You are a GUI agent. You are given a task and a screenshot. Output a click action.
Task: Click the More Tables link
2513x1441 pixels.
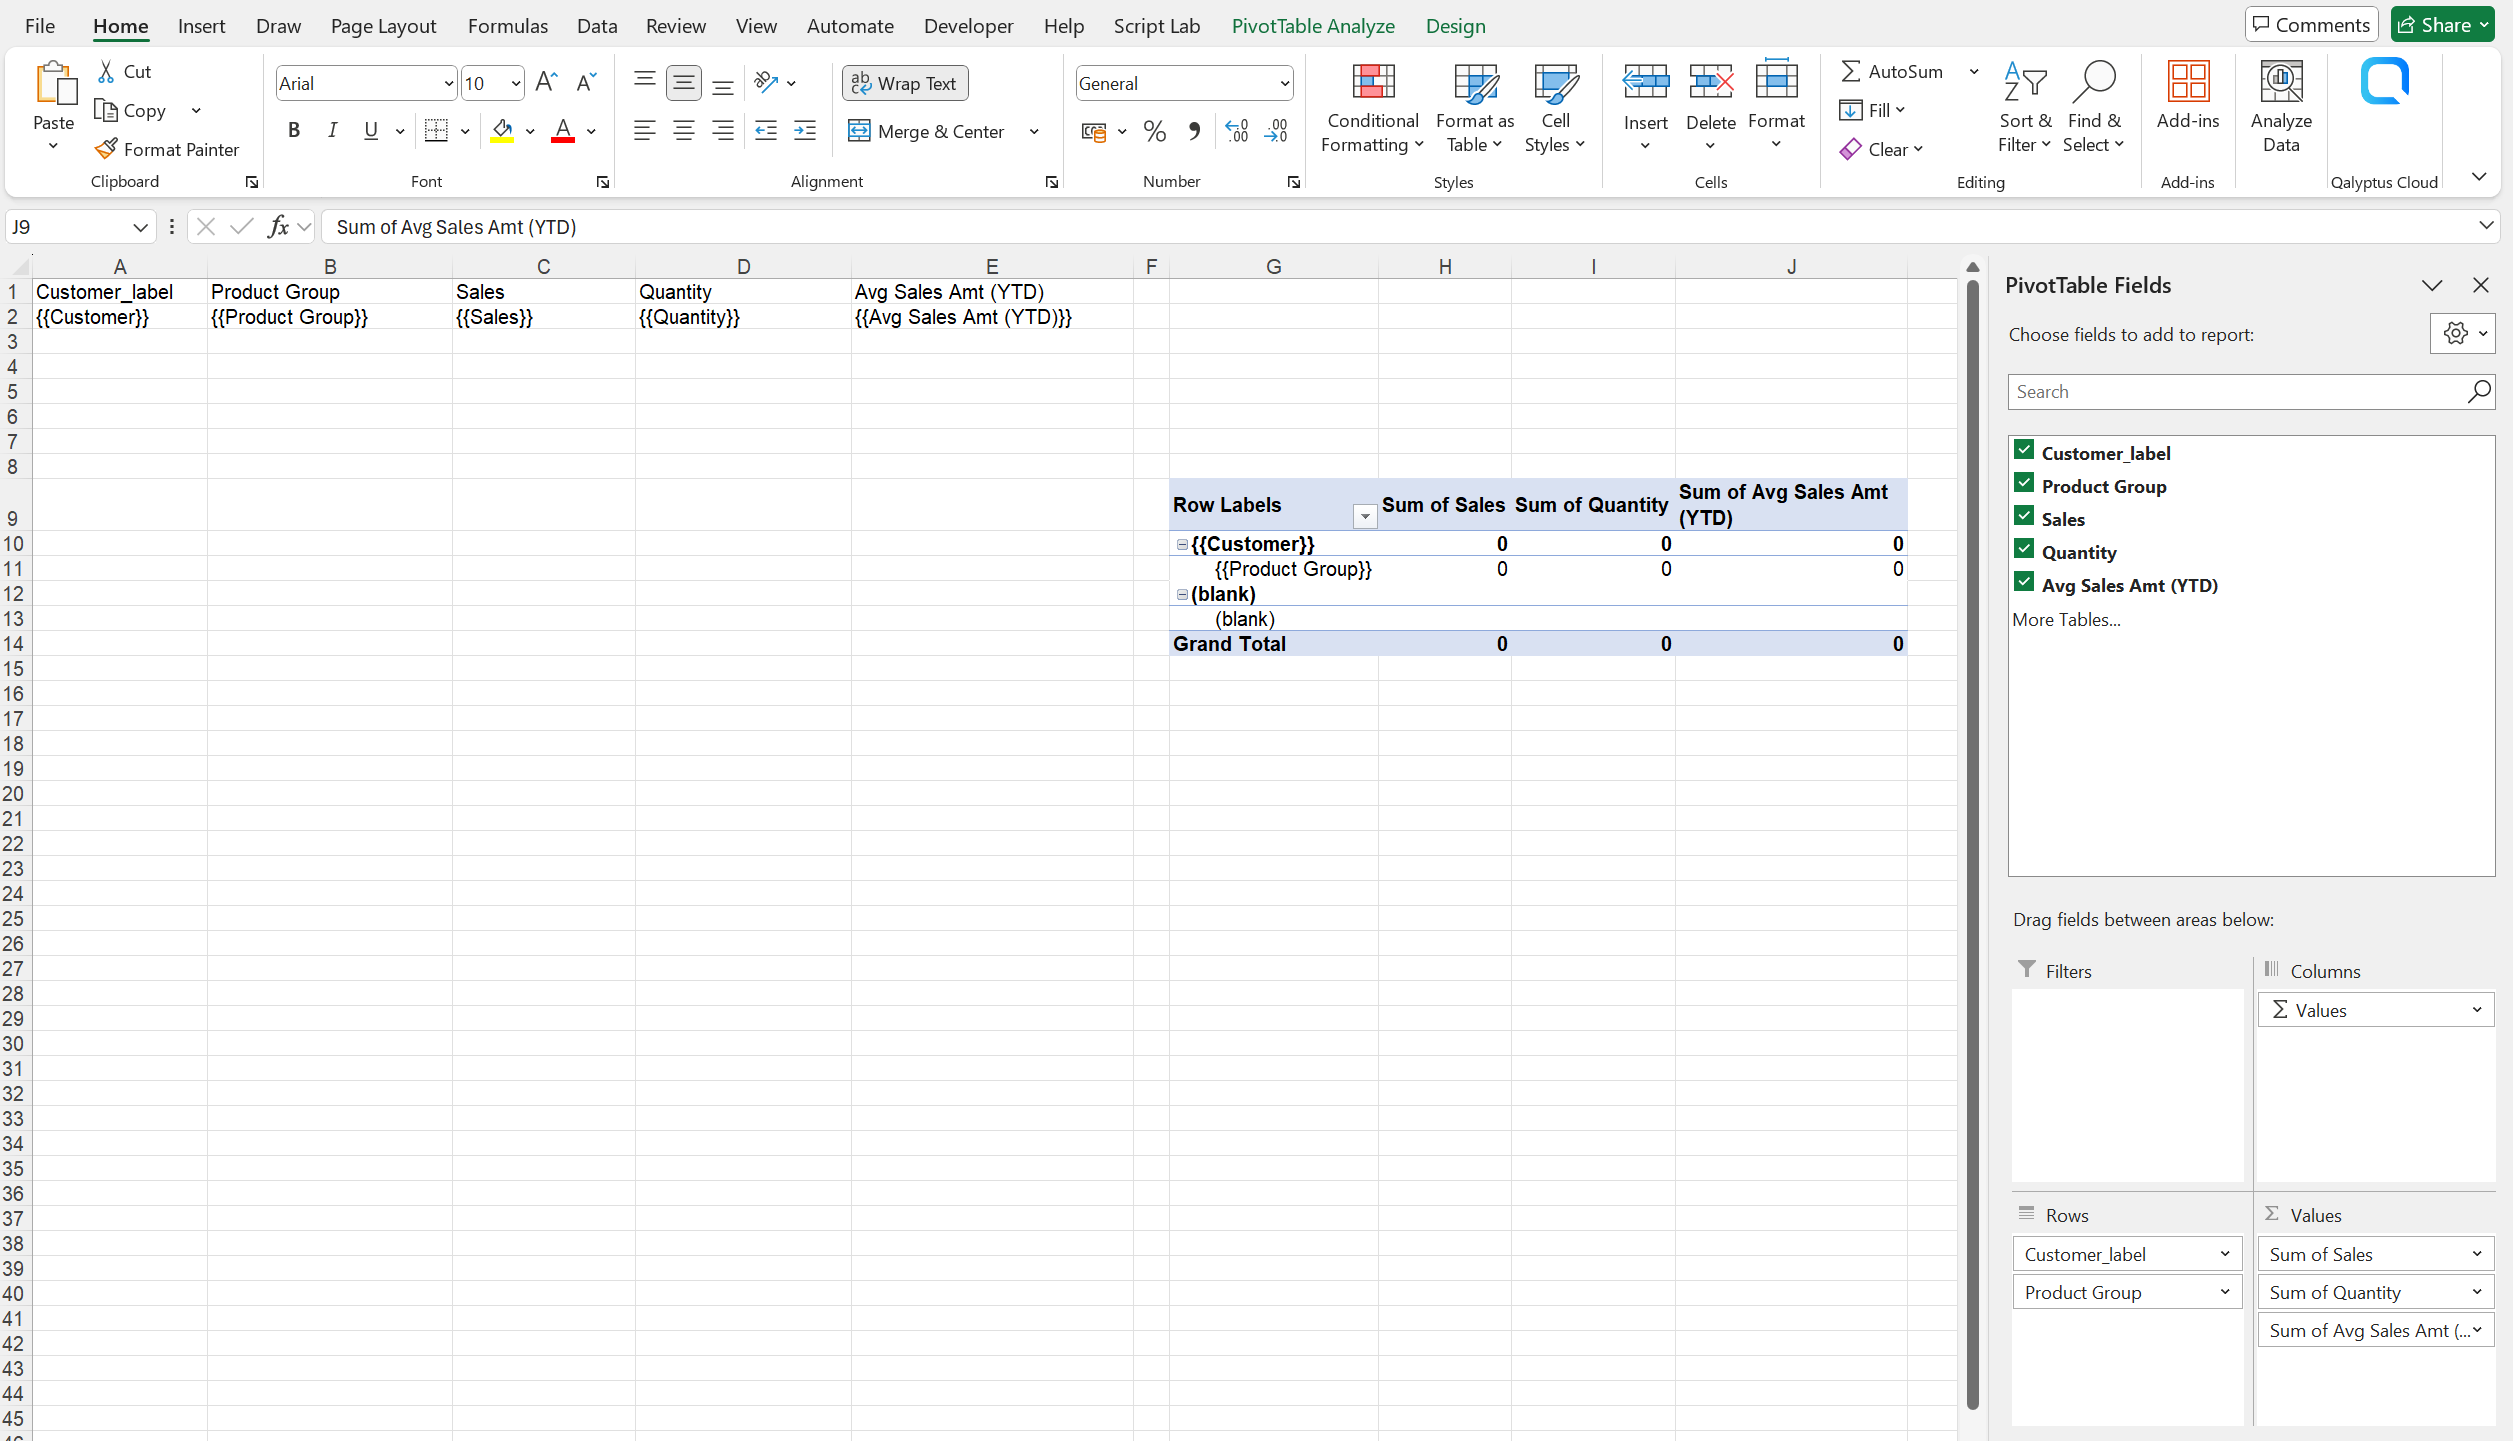(x=2066, y=619)
